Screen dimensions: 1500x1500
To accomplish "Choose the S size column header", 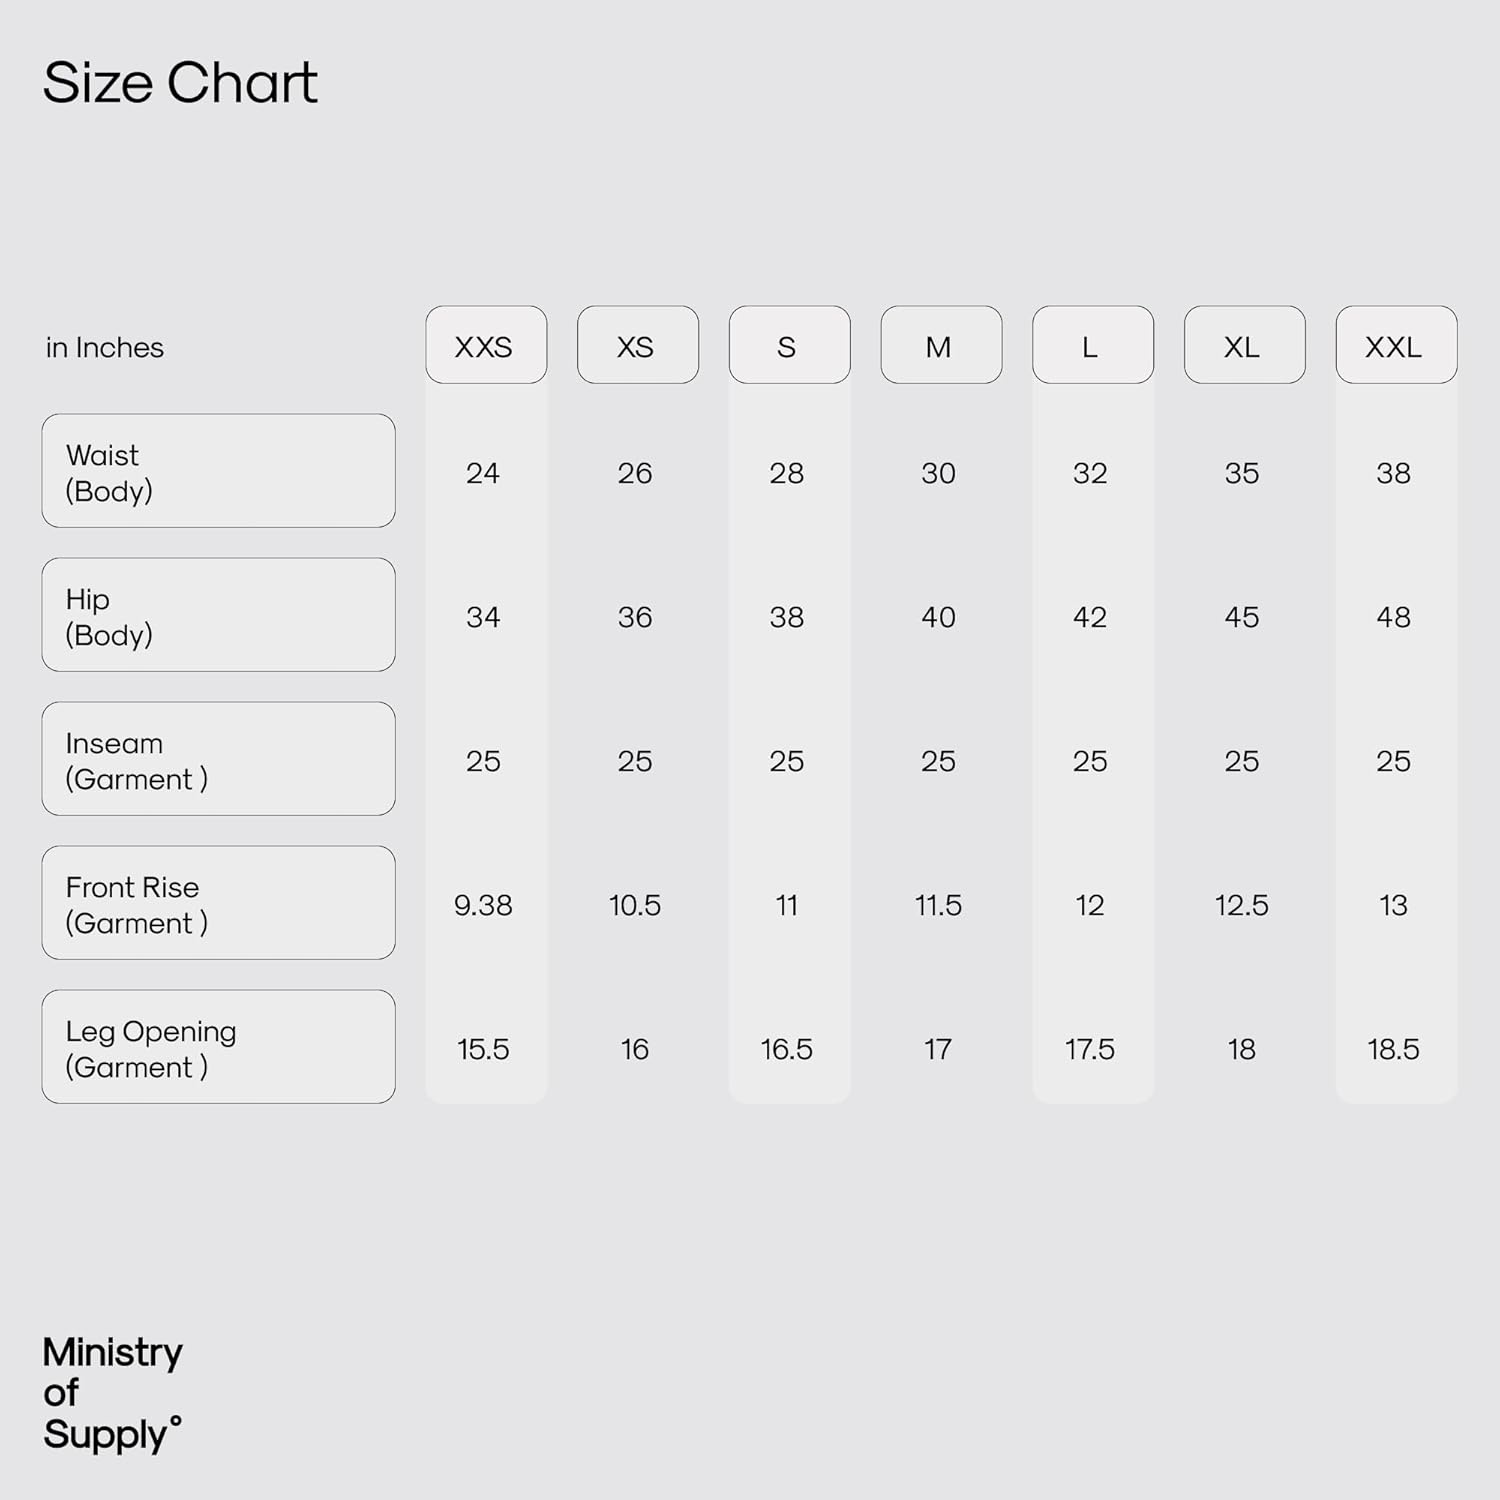I will click(x=789, y=346).
